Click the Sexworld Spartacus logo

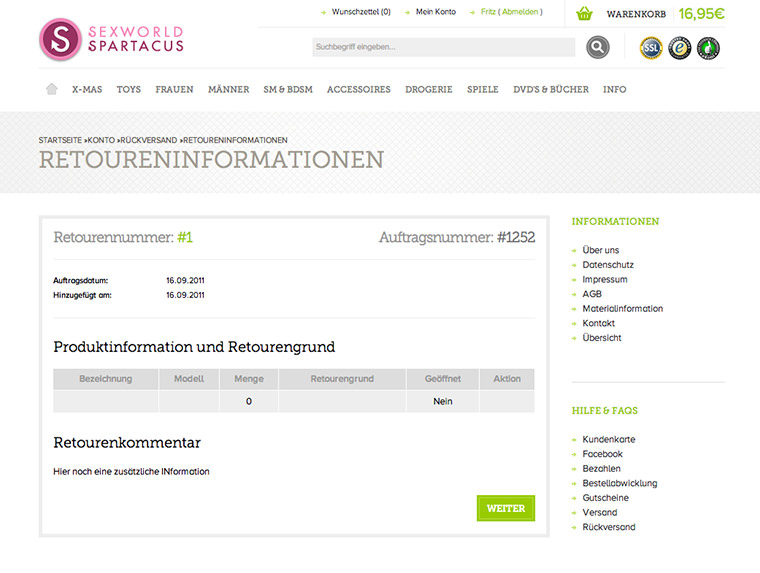pos(111,39)
